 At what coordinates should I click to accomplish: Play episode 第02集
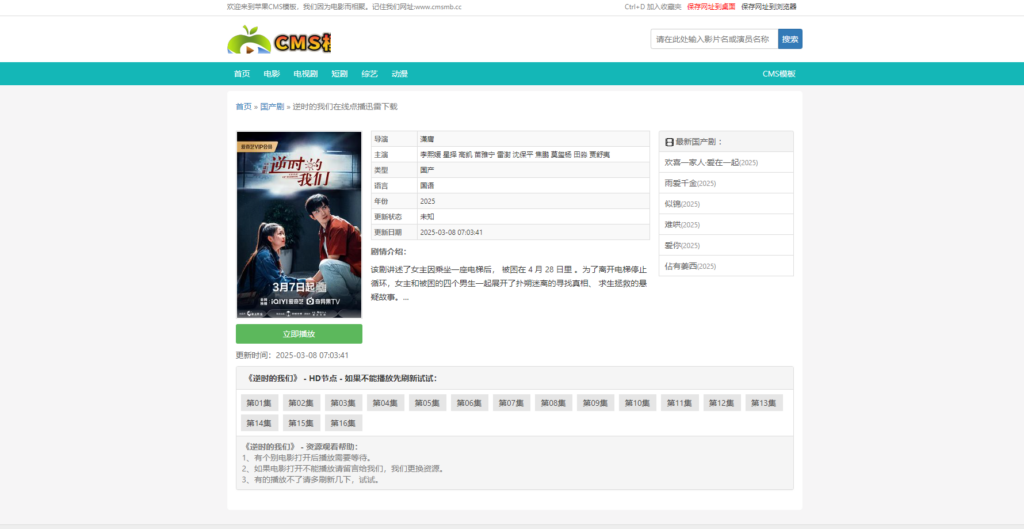click(302, 403)
